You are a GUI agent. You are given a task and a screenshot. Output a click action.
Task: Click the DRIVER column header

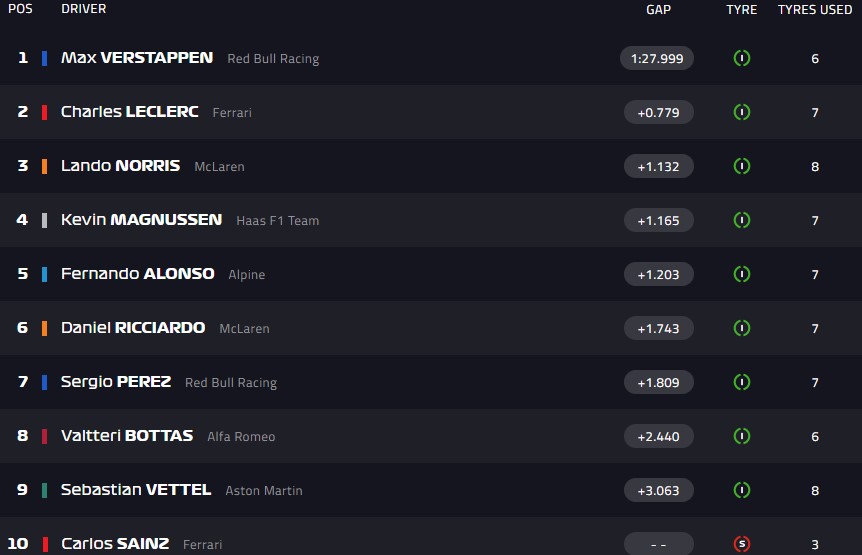pos(84,9)
